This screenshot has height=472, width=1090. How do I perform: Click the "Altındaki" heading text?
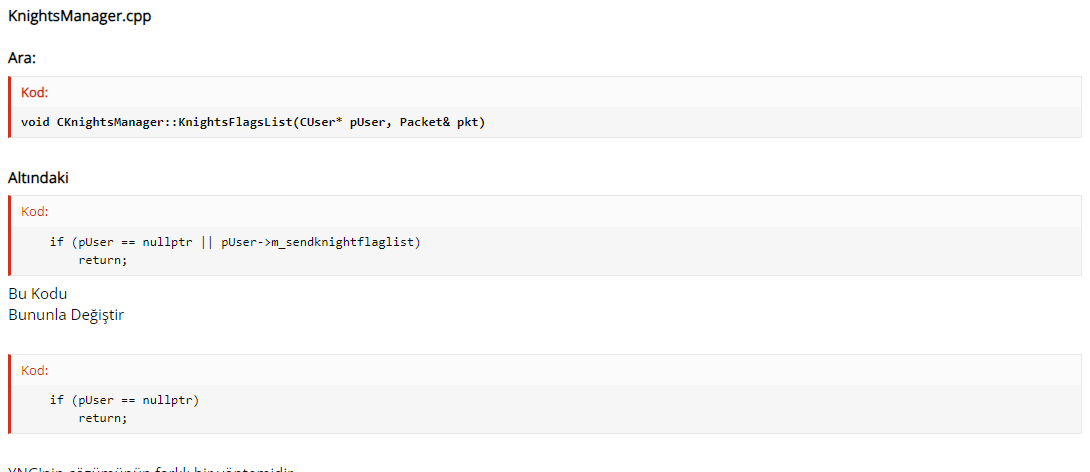[x=38, y=178]
